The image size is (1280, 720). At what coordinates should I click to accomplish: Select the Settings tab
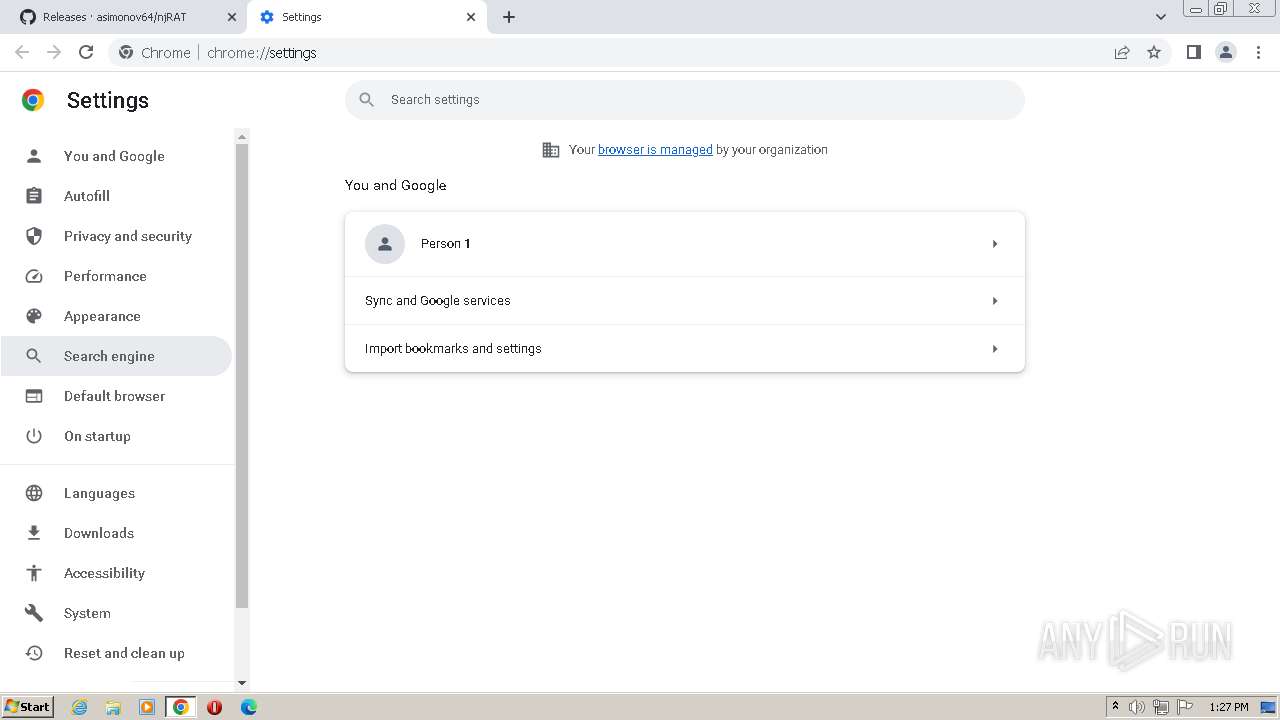tap(367, 17)
